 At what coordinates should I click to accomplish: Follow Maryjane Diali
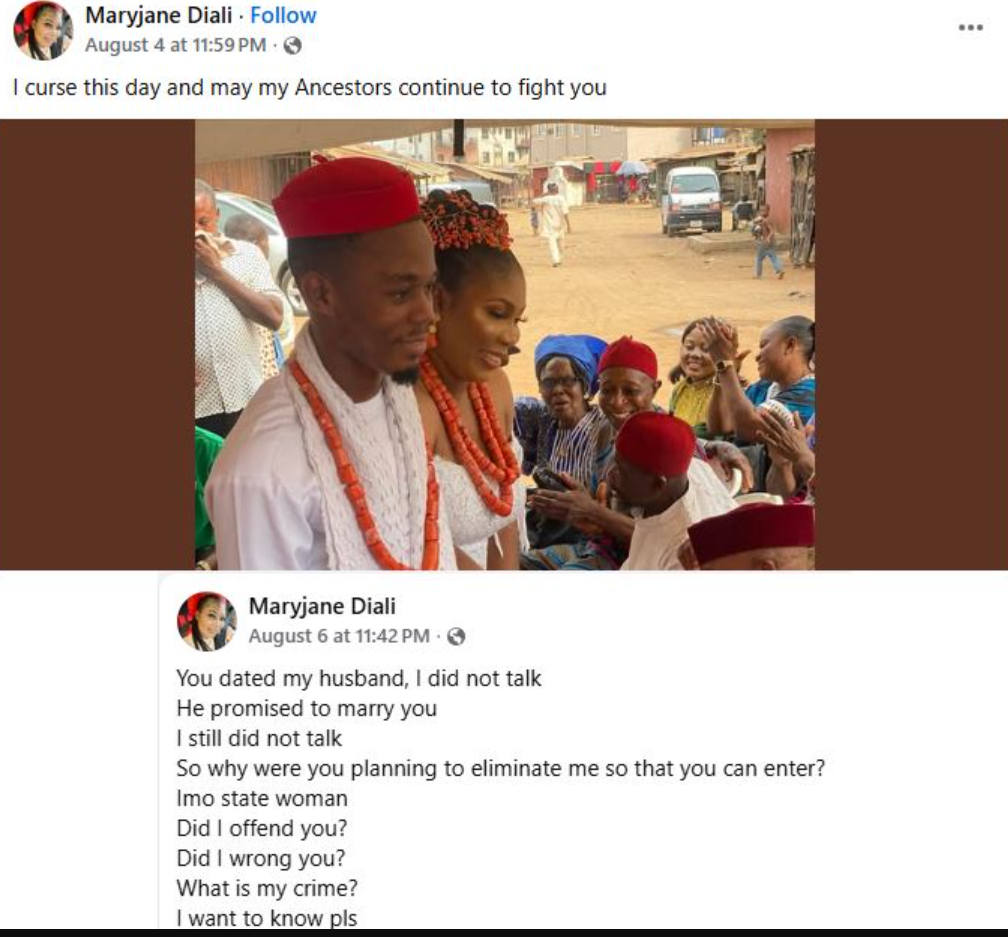click(283, 16)
